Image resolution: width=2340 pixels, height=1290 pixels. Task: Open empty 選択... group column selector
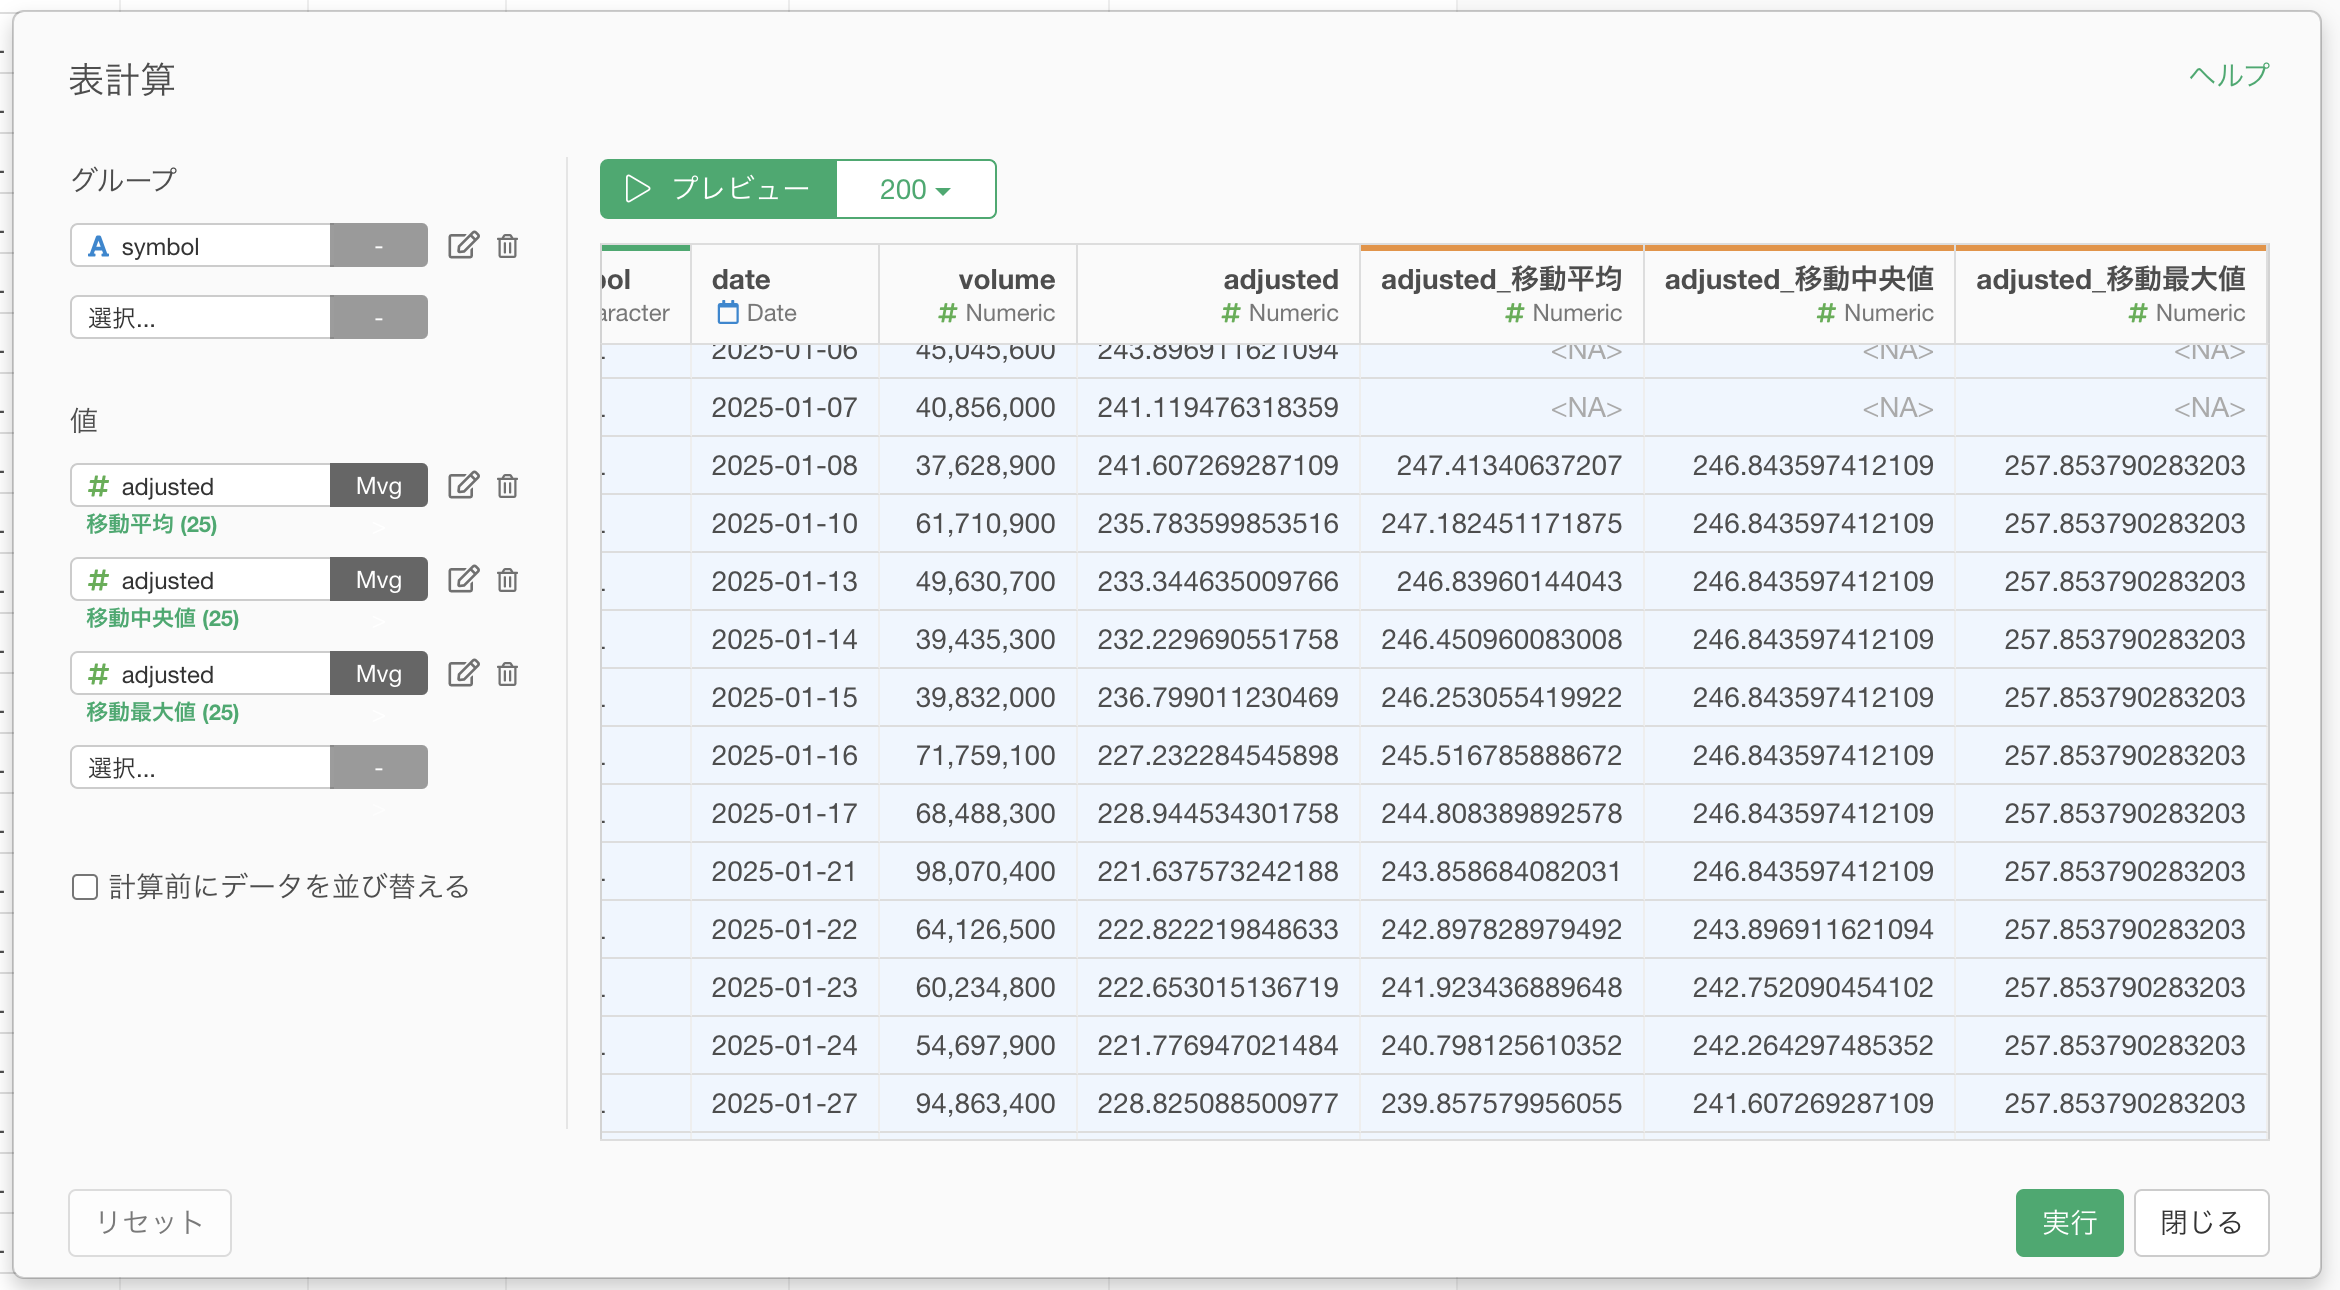[200, 318]
